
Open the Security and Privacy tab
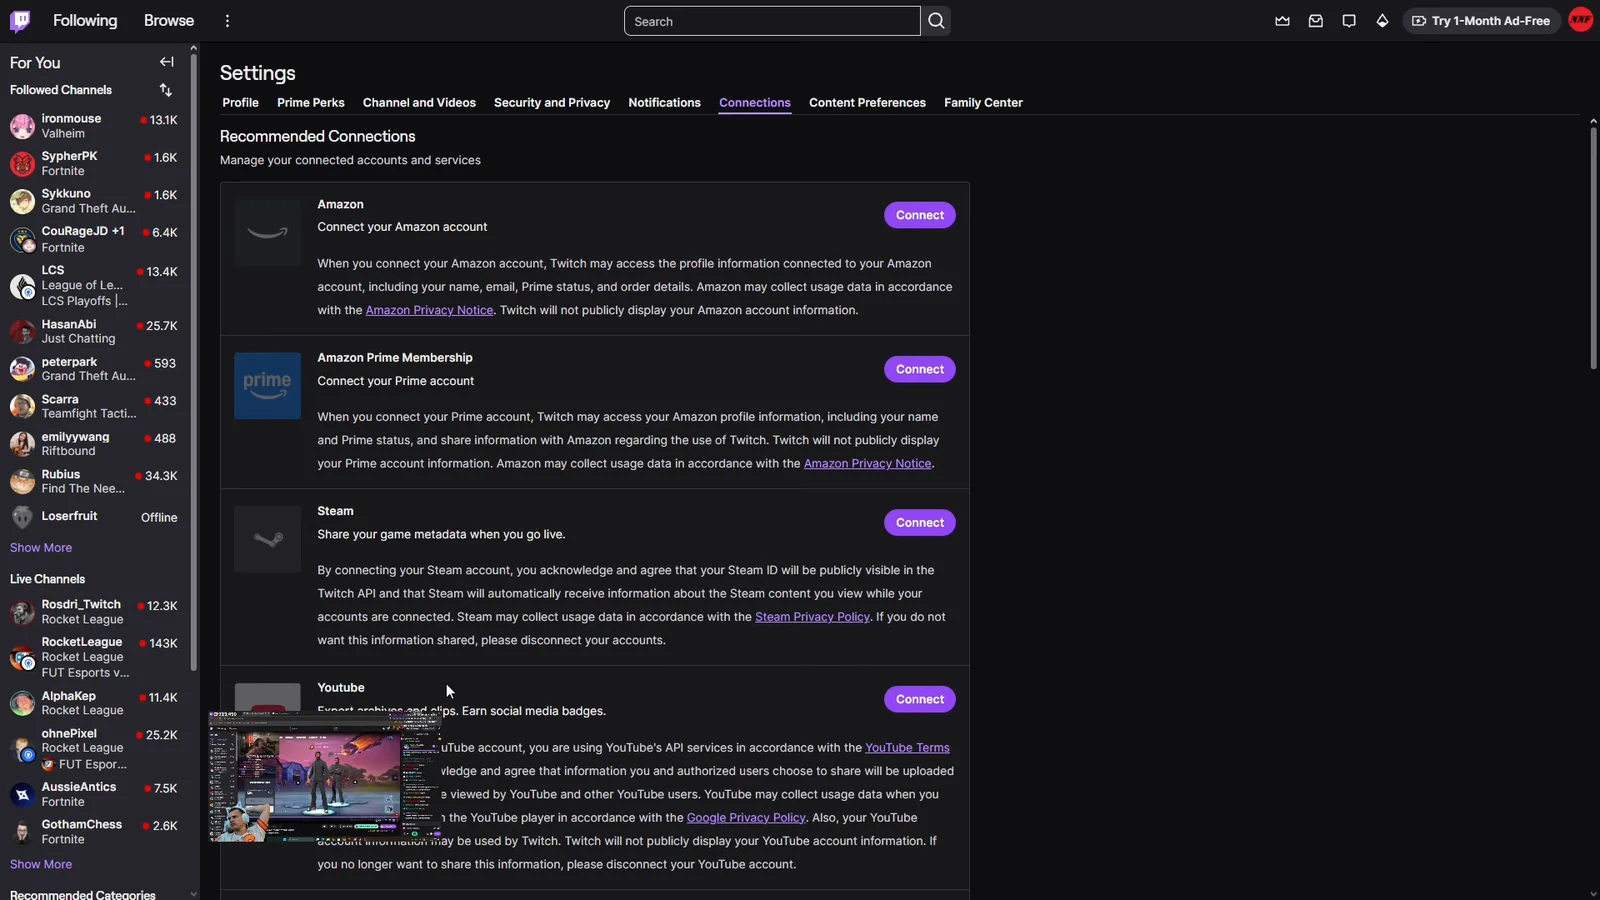[x=552, y=103]
